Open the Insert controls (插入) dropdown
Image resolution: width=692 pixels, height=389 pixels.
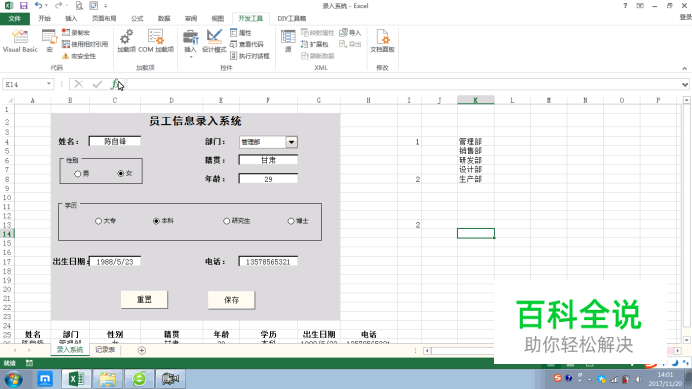click(x=190, y=42)
